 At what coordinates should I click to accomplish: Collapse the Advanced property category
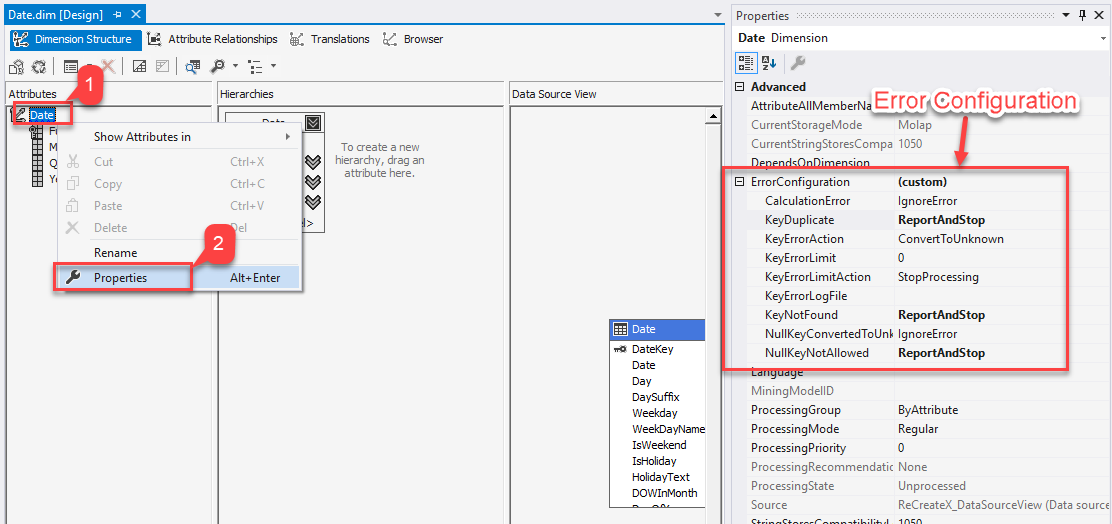pyautogui.click(x=740, y=87)
